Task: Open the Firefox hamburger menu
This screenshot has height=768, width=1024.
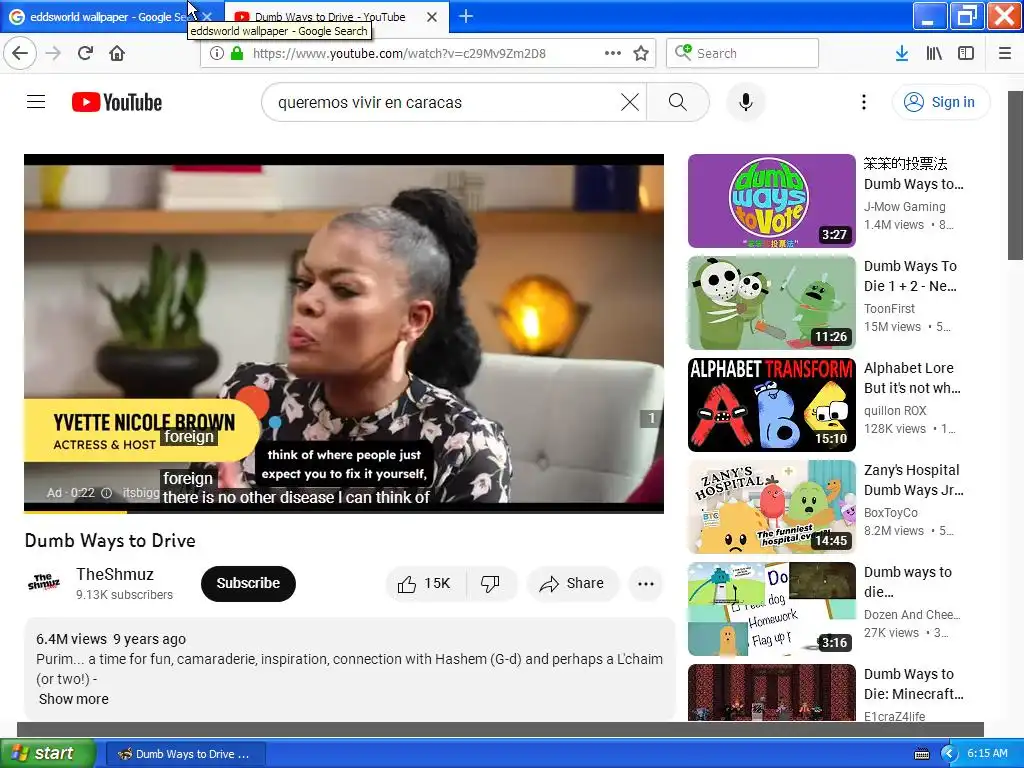Action: click(1005, 53)
